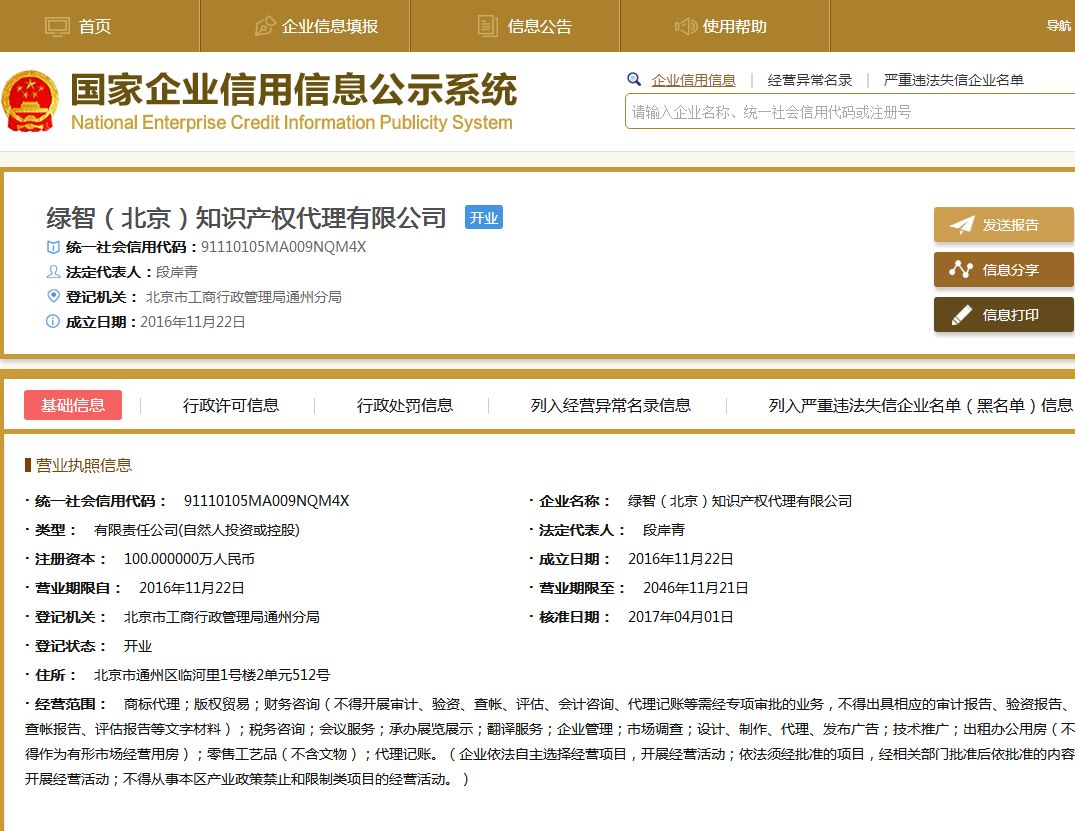
Task: Click 段岸青 in the header summary
Action: click(177, 272)
